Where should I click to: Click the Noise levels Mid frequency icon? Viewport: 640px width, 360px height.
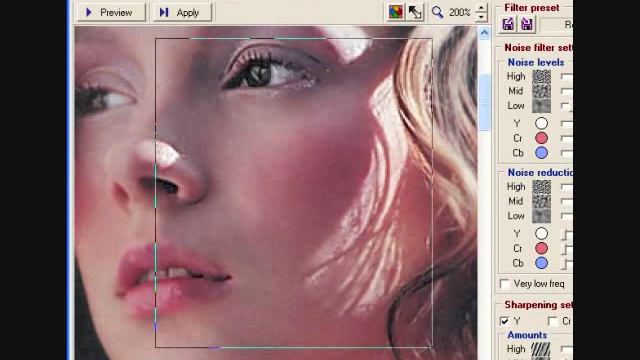[x=541, y=91]
